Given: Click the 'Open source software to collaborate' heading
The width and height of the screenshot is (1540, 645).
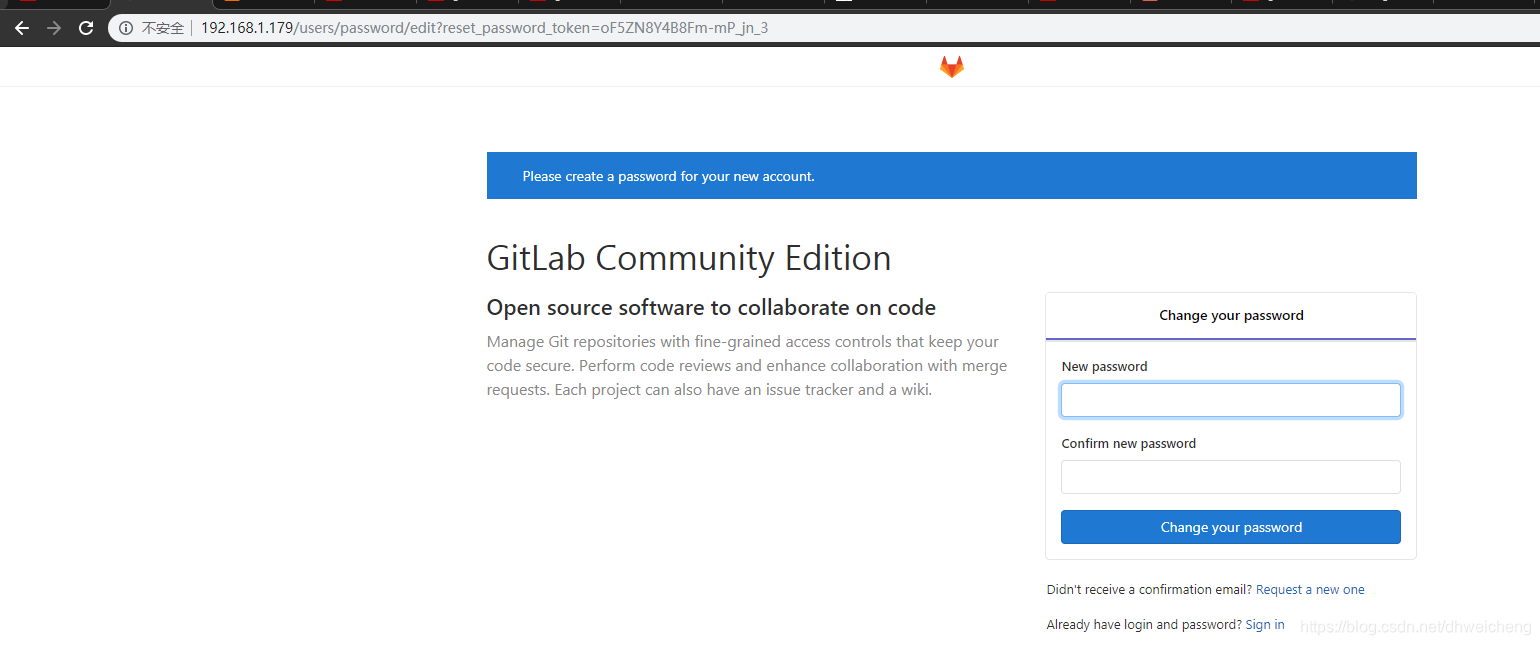Looking at the screenshot, I should [711, 308].
